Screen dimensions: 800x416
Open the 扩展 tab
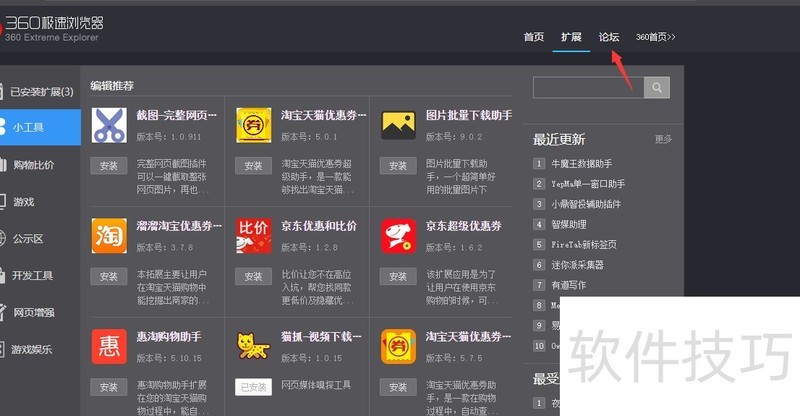pos(571,37)
